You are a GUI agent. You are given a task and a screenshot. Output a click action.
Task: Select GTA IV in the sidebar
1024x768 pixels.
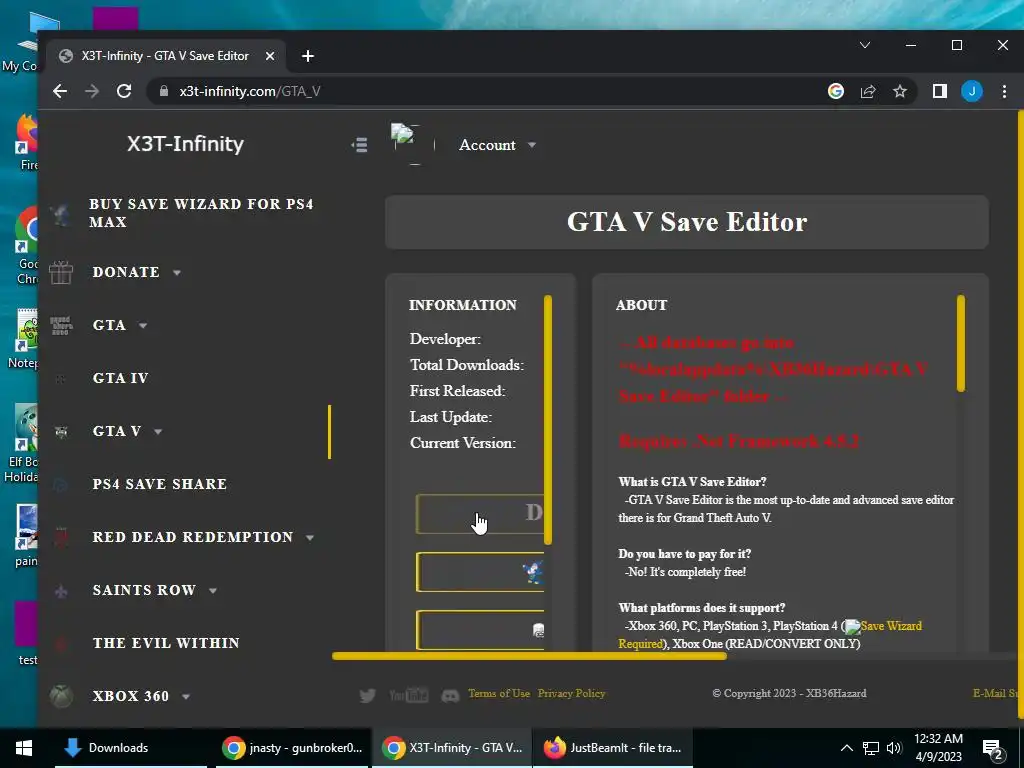[120, 378]
